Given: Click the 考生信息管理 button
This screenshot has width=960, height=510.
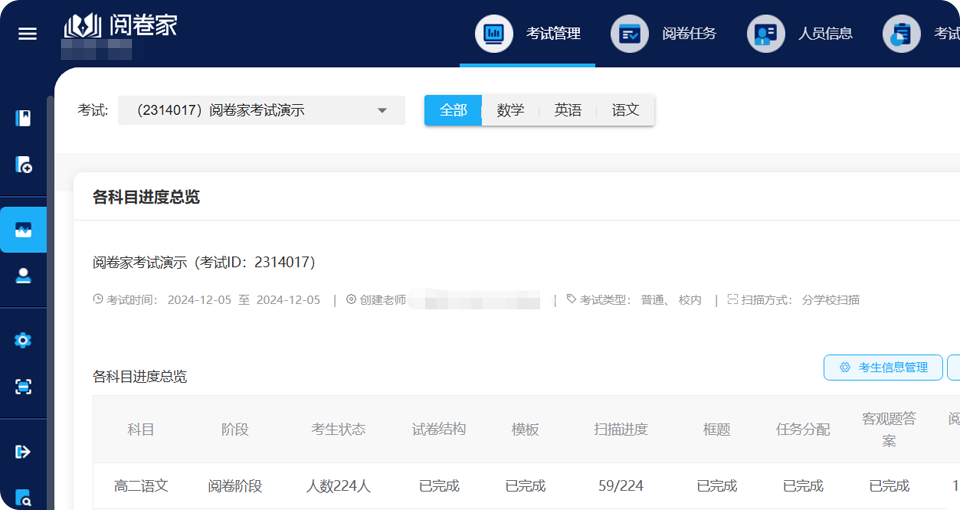Looking at the screenshot, I should (x=883, y=367).
